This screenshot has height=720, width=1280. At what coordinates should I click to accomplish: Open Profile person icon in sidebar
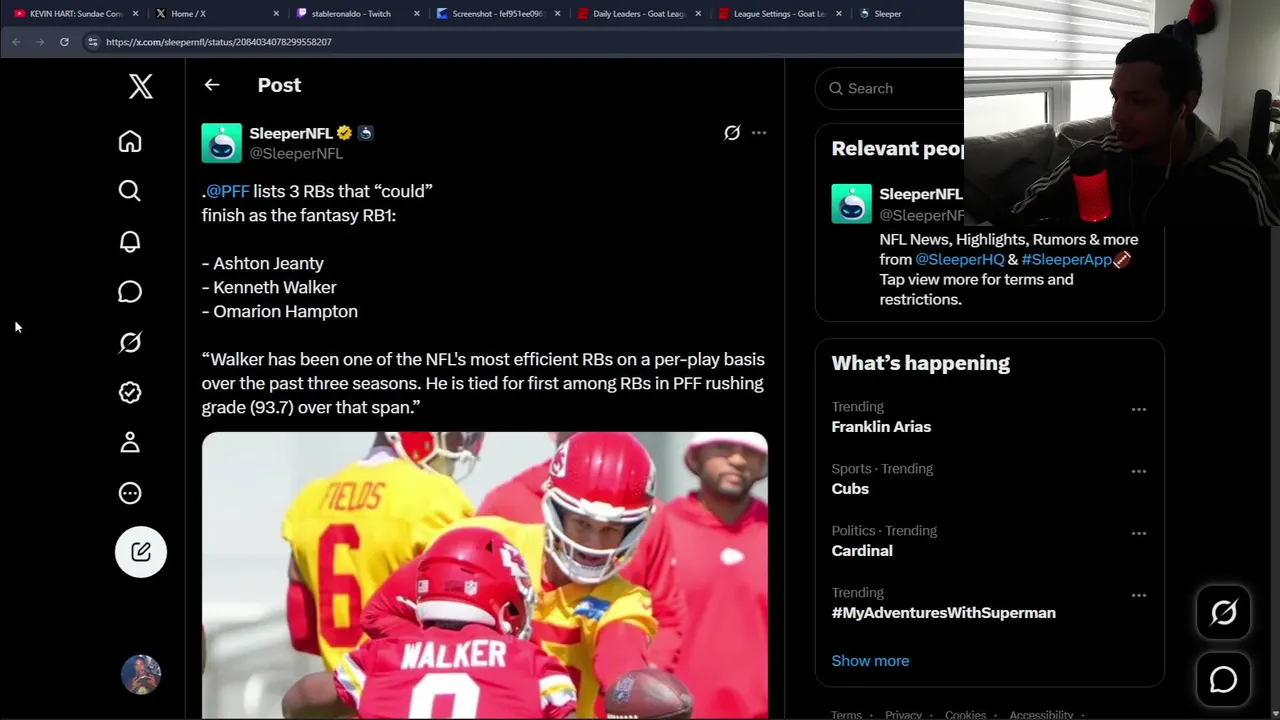pos(130,443)
